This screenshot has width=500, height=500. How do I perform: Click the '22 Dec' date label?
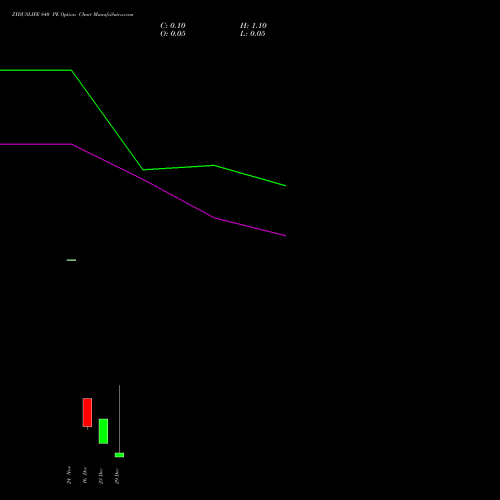[101, 476]
